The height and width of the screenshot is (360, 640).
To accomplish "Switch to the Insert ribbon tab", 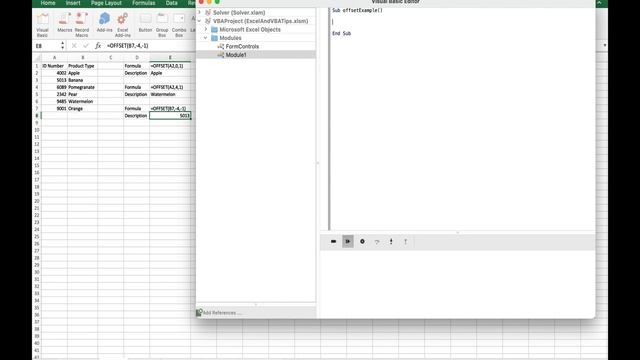I will point(73,3).
